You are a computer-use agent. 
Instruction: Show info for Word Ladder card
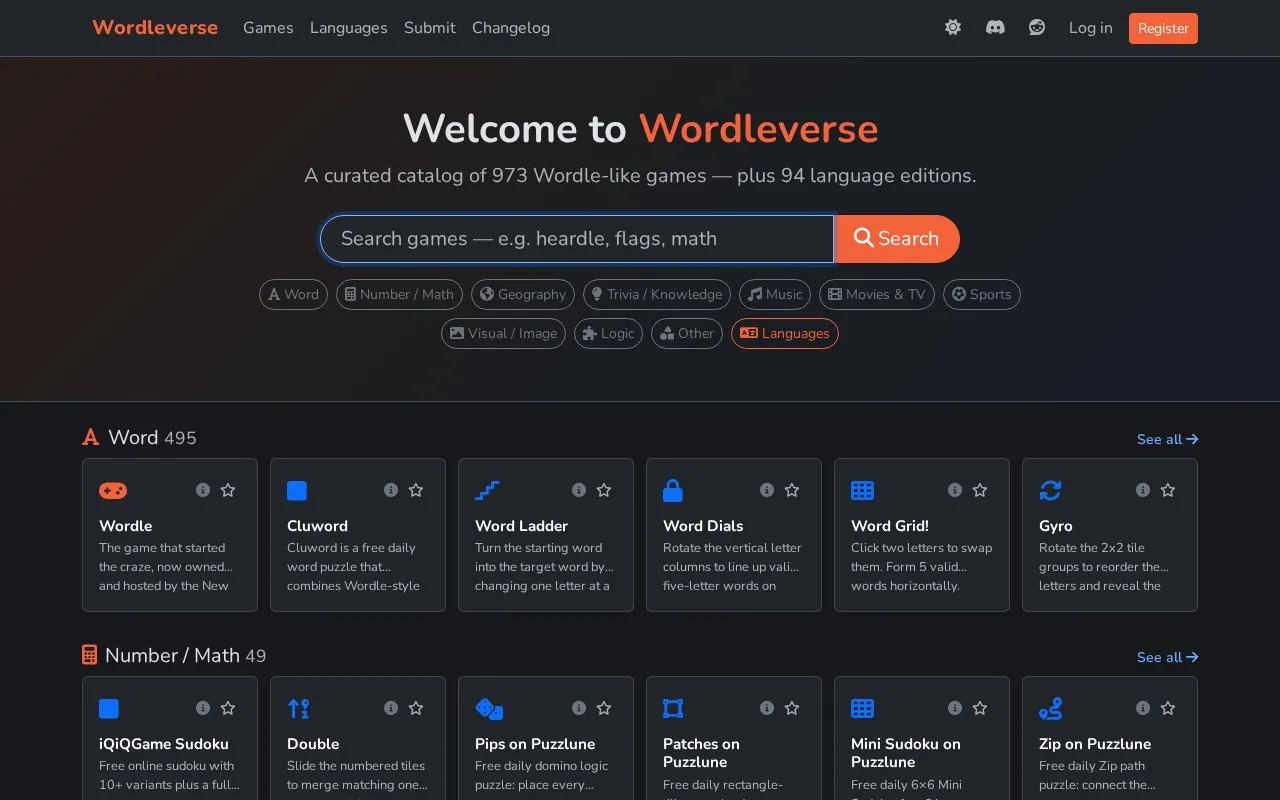579,490
